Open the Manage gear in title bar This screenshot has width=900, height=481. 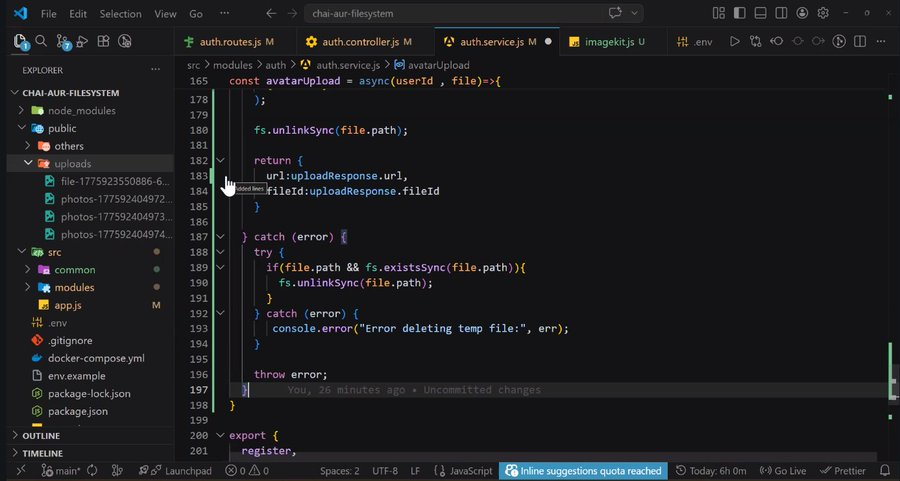823,13
